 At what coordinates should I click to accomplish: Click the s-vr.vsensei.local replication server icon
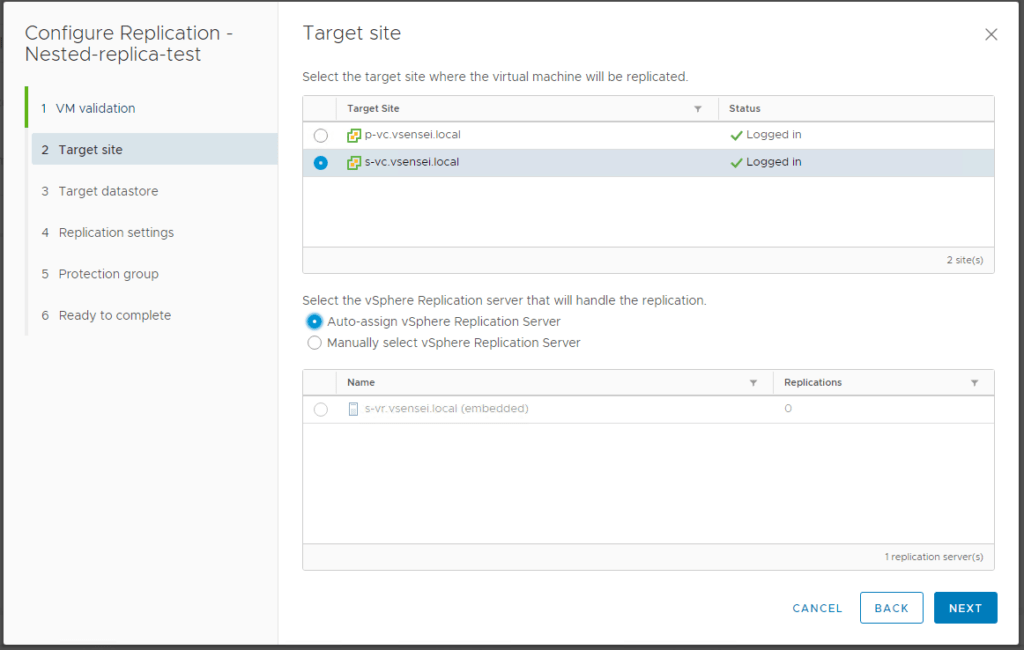tap(353, 409)
